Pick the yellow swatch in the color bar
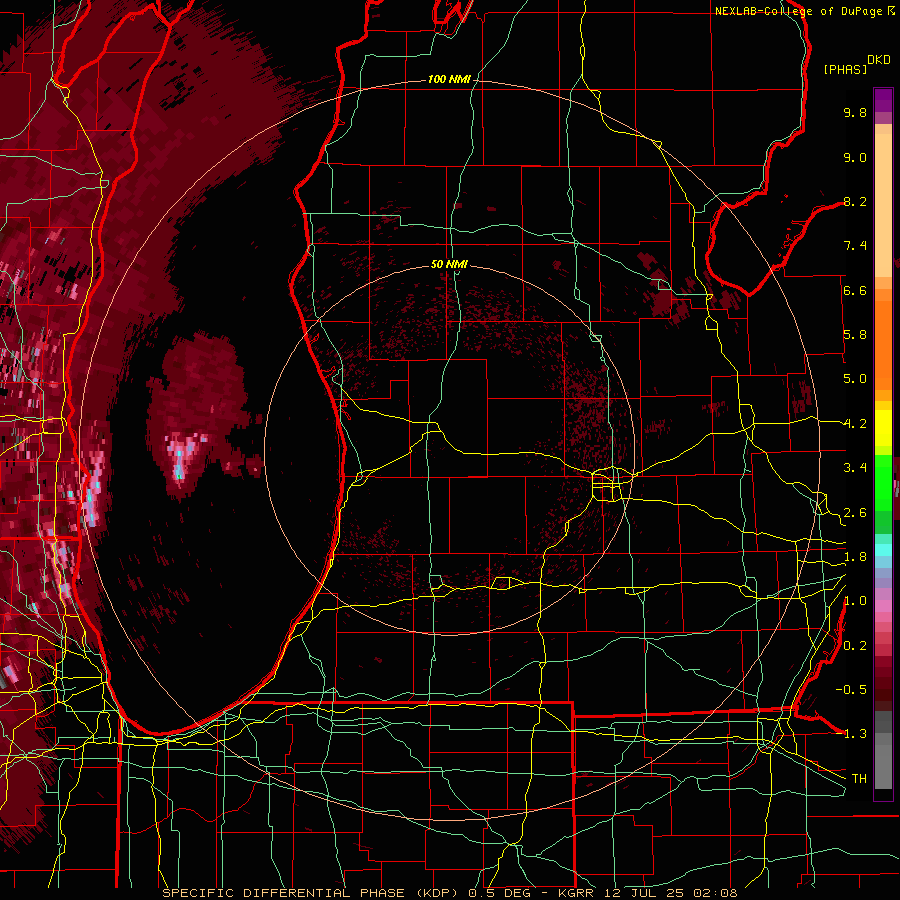This screenshot has width=900, height=900. [x=883, y=428]
